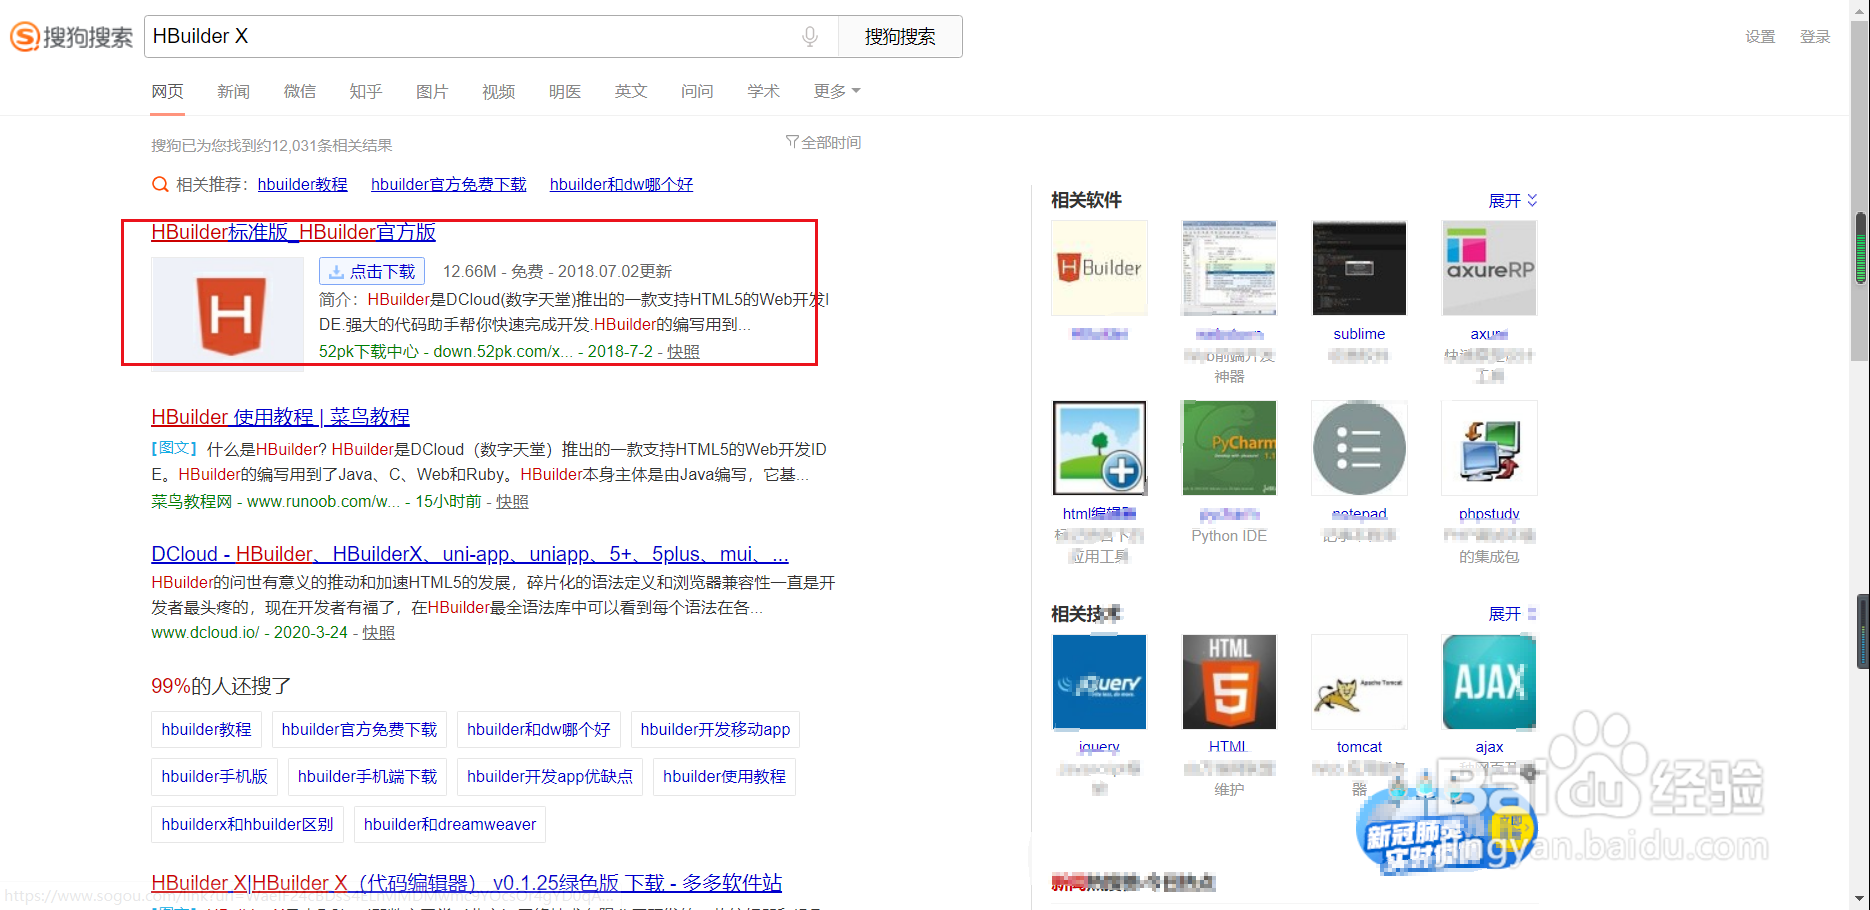The width and height of the screenshot is (1870, 910).
Task: Click the hbuilder和dreamweaver suggestion chip
Action: tap(450, 825)
